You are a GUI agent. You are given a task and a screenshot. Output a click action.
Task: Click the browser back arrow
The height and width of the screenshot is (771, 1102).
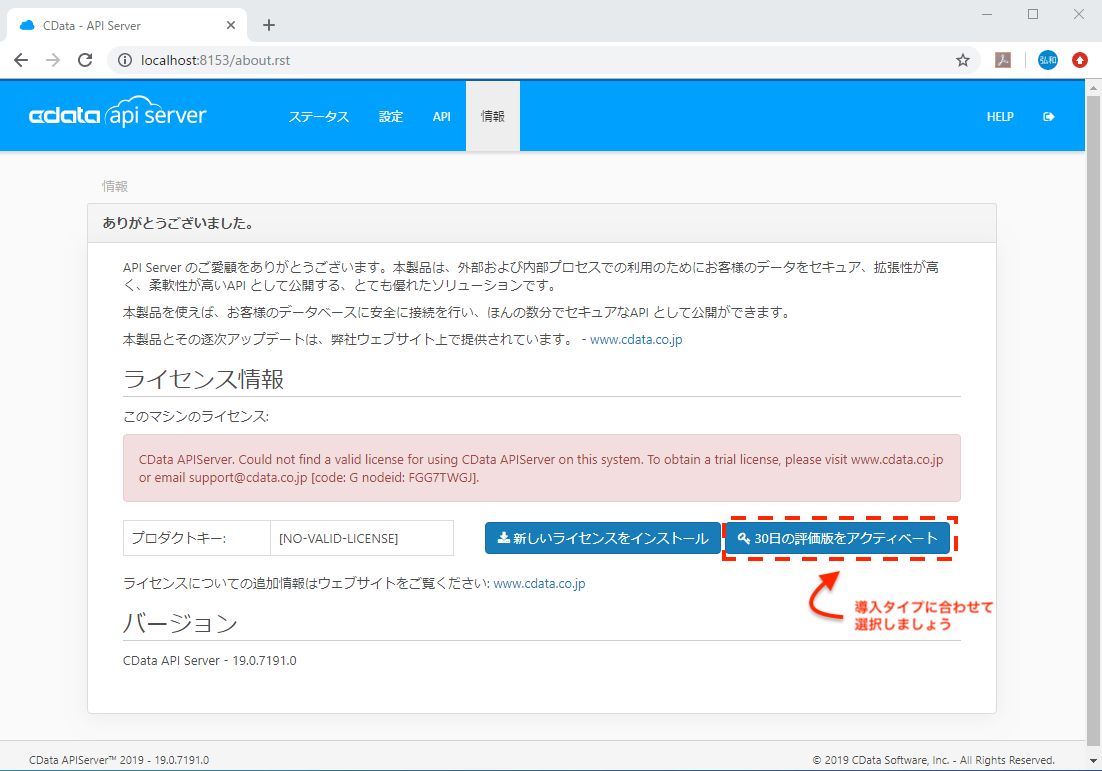[x=21, y=60]
